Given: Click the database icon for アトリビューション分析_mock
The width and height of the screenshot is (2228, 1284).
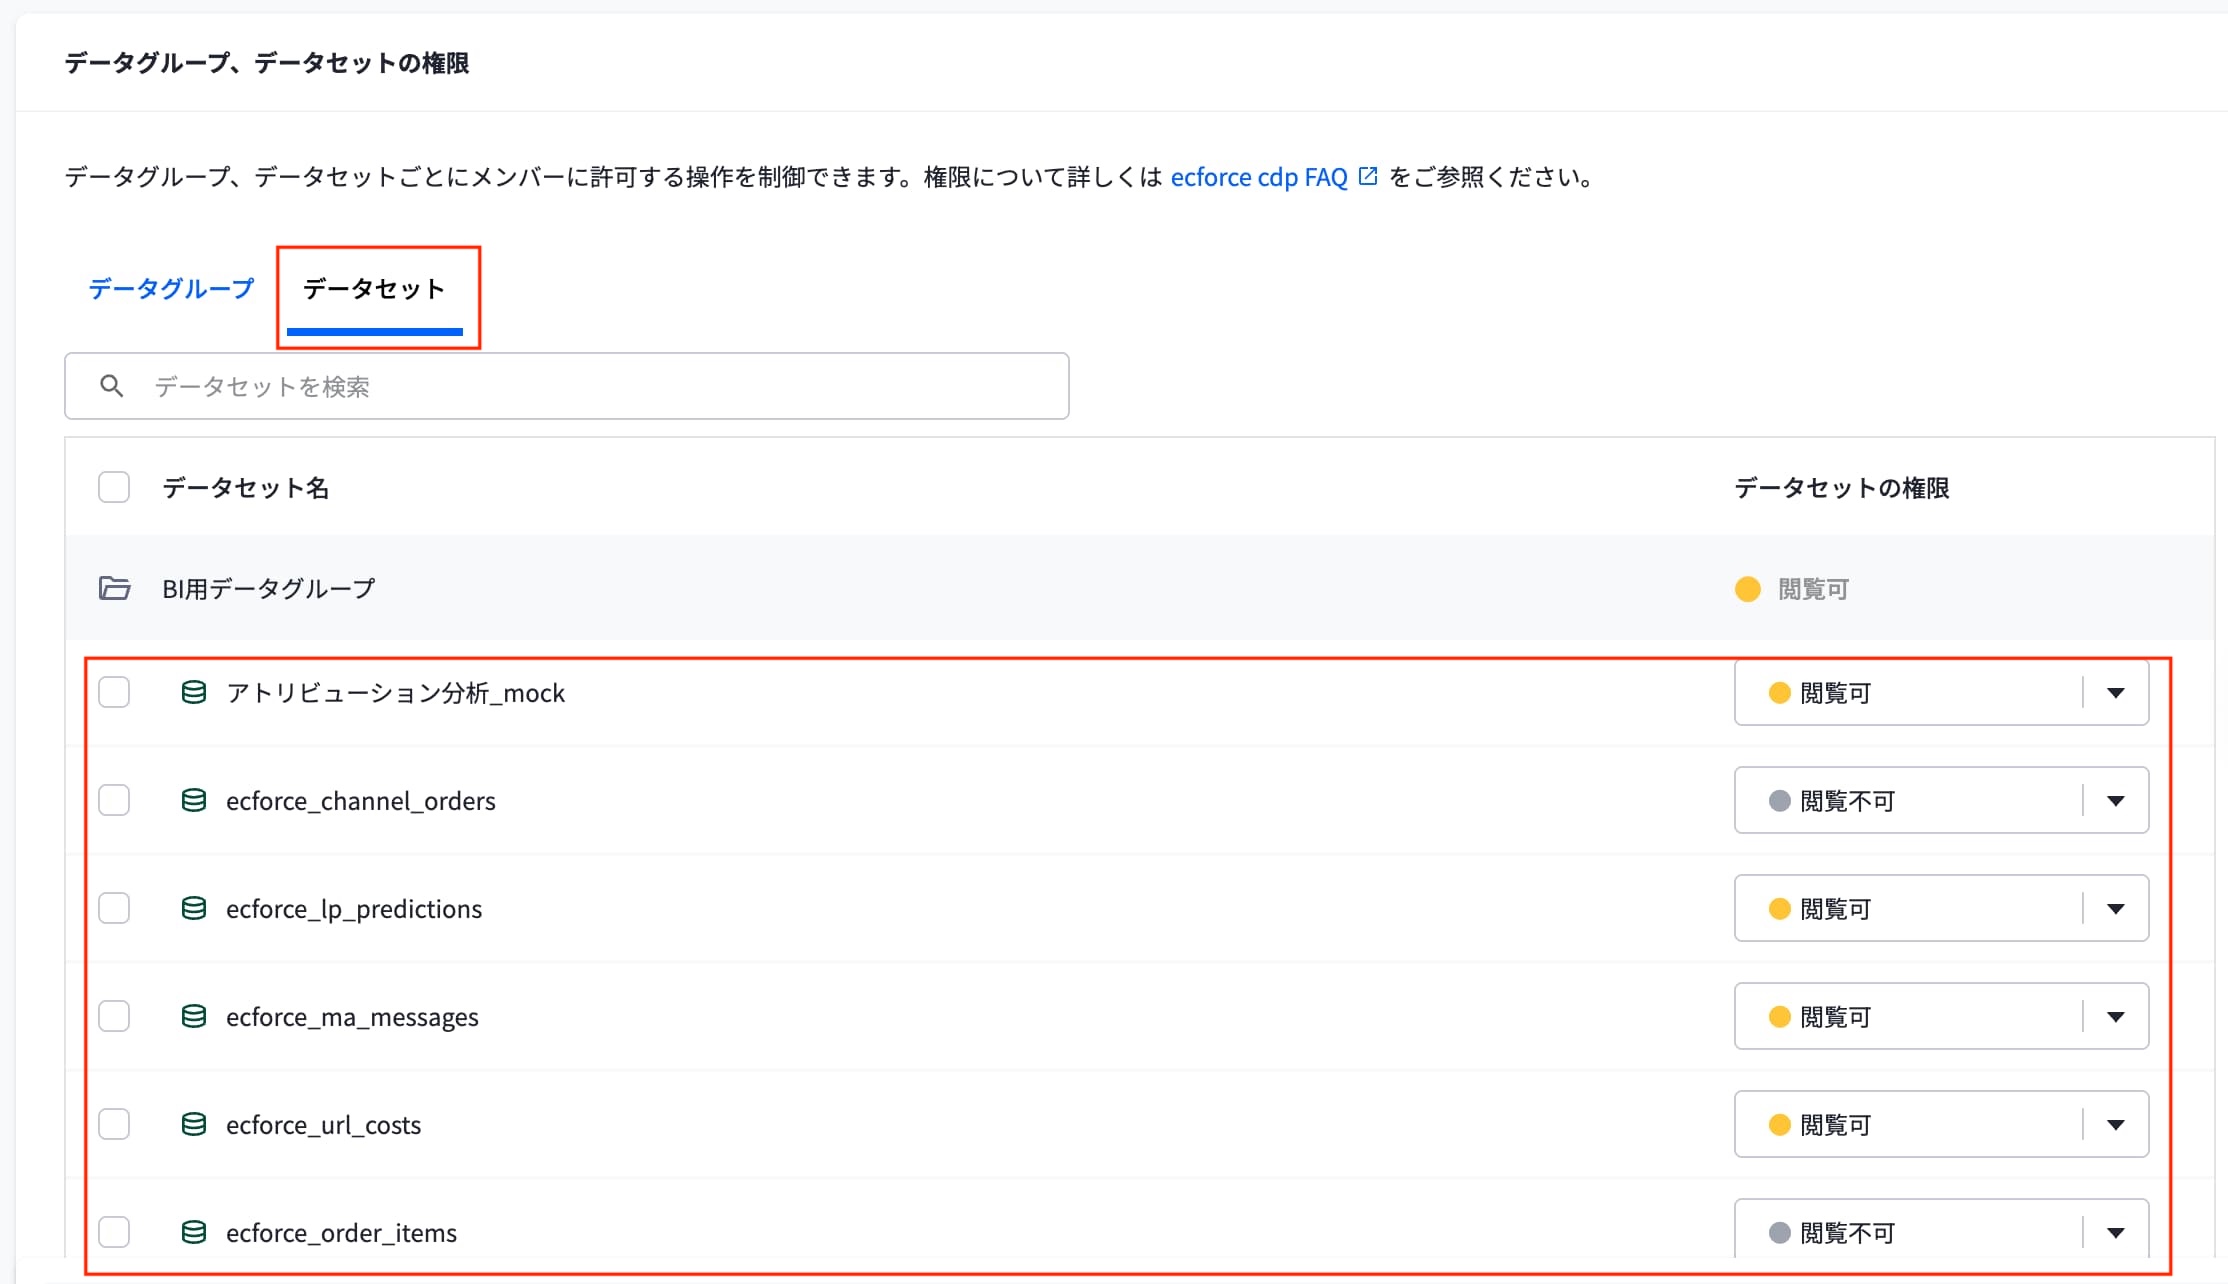Looking at the screenshot, I should click(194, 692).
